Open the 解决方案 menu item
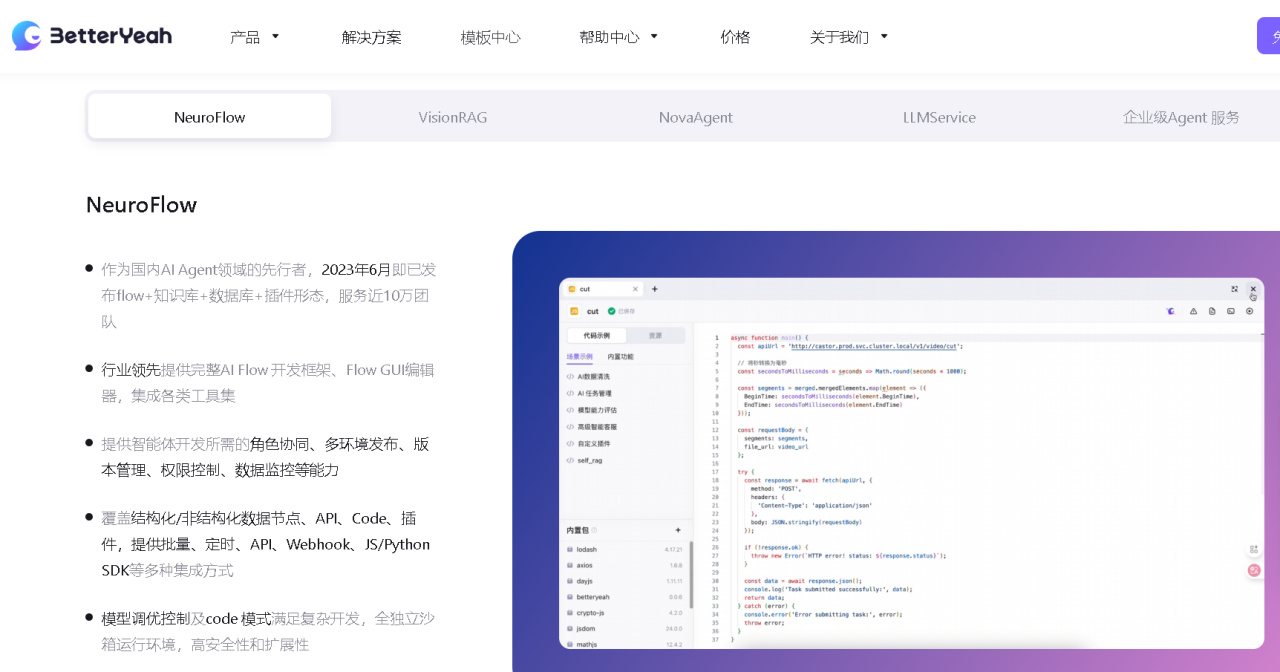 pos(372,37)
